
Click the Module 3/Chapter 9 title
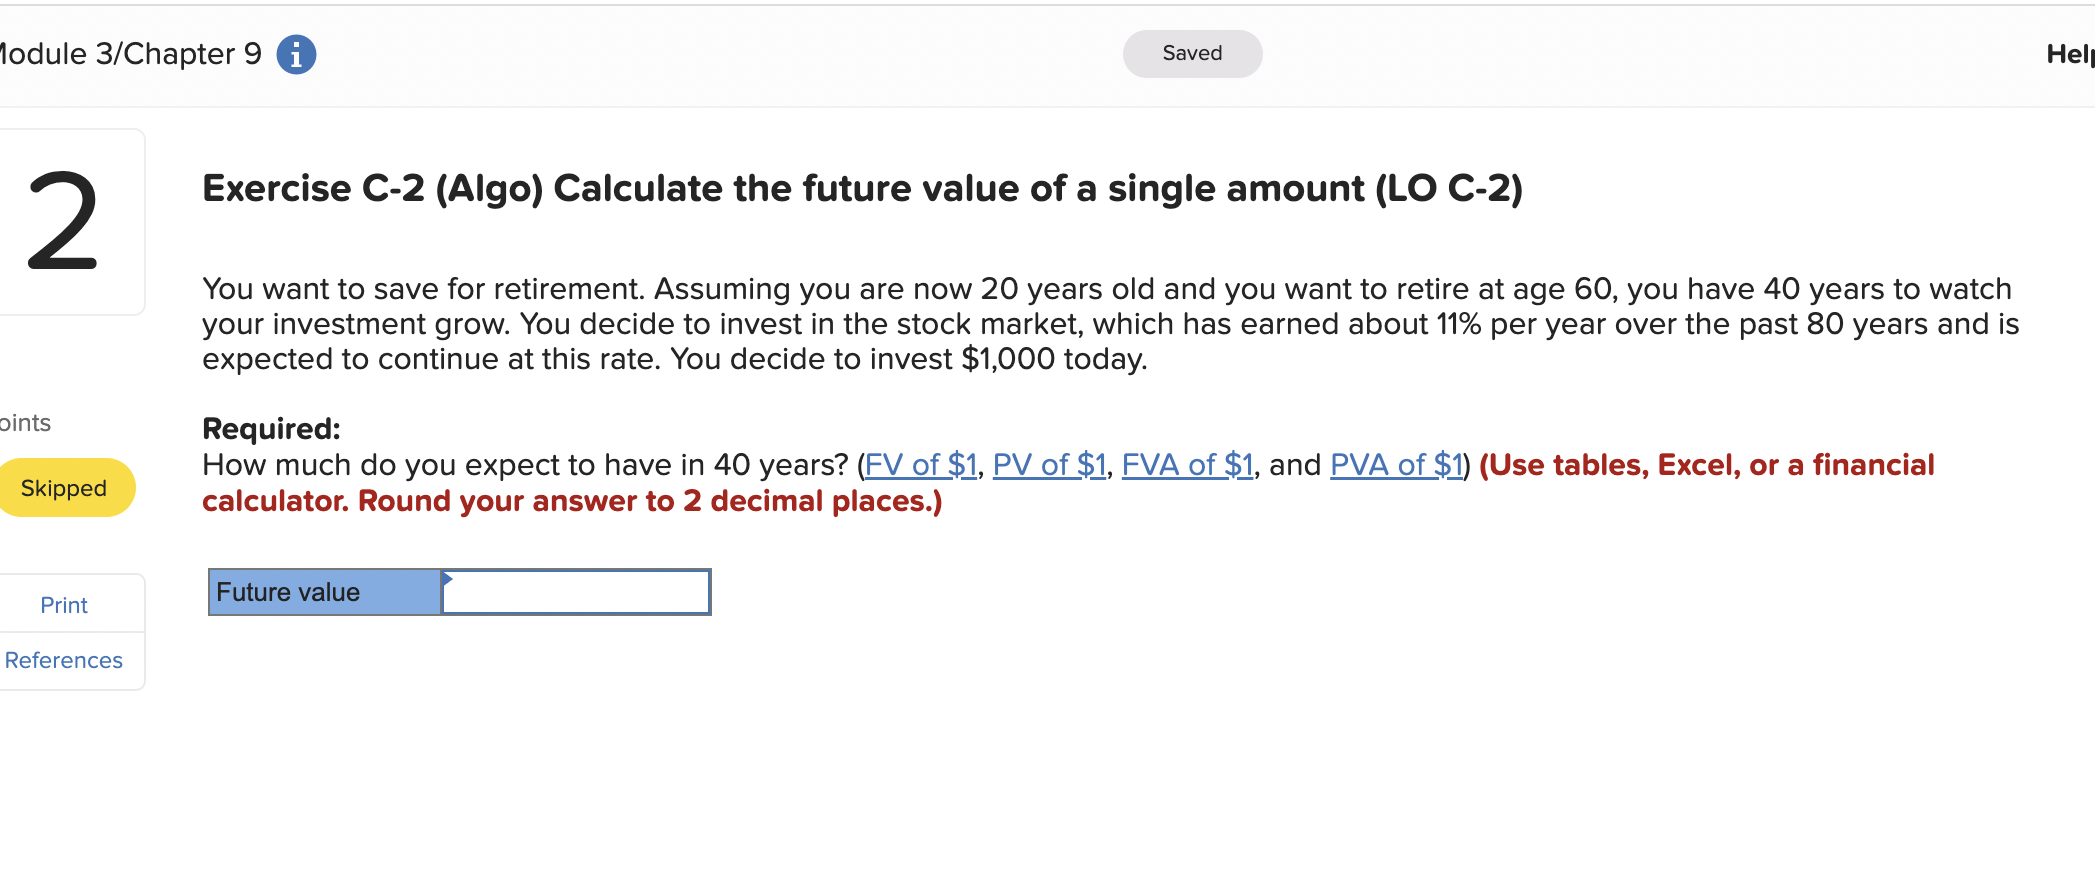point(130,54)
